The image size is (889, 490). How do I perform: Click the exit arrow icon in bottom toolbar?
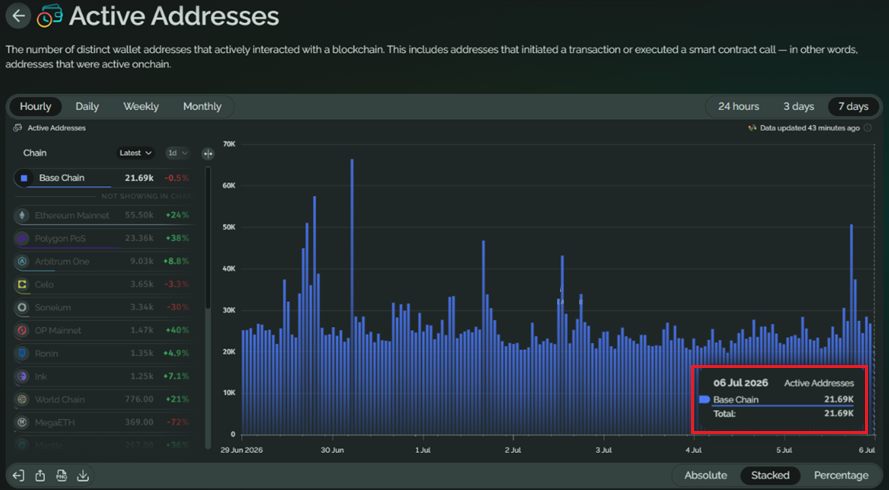[x=18, y=475]
